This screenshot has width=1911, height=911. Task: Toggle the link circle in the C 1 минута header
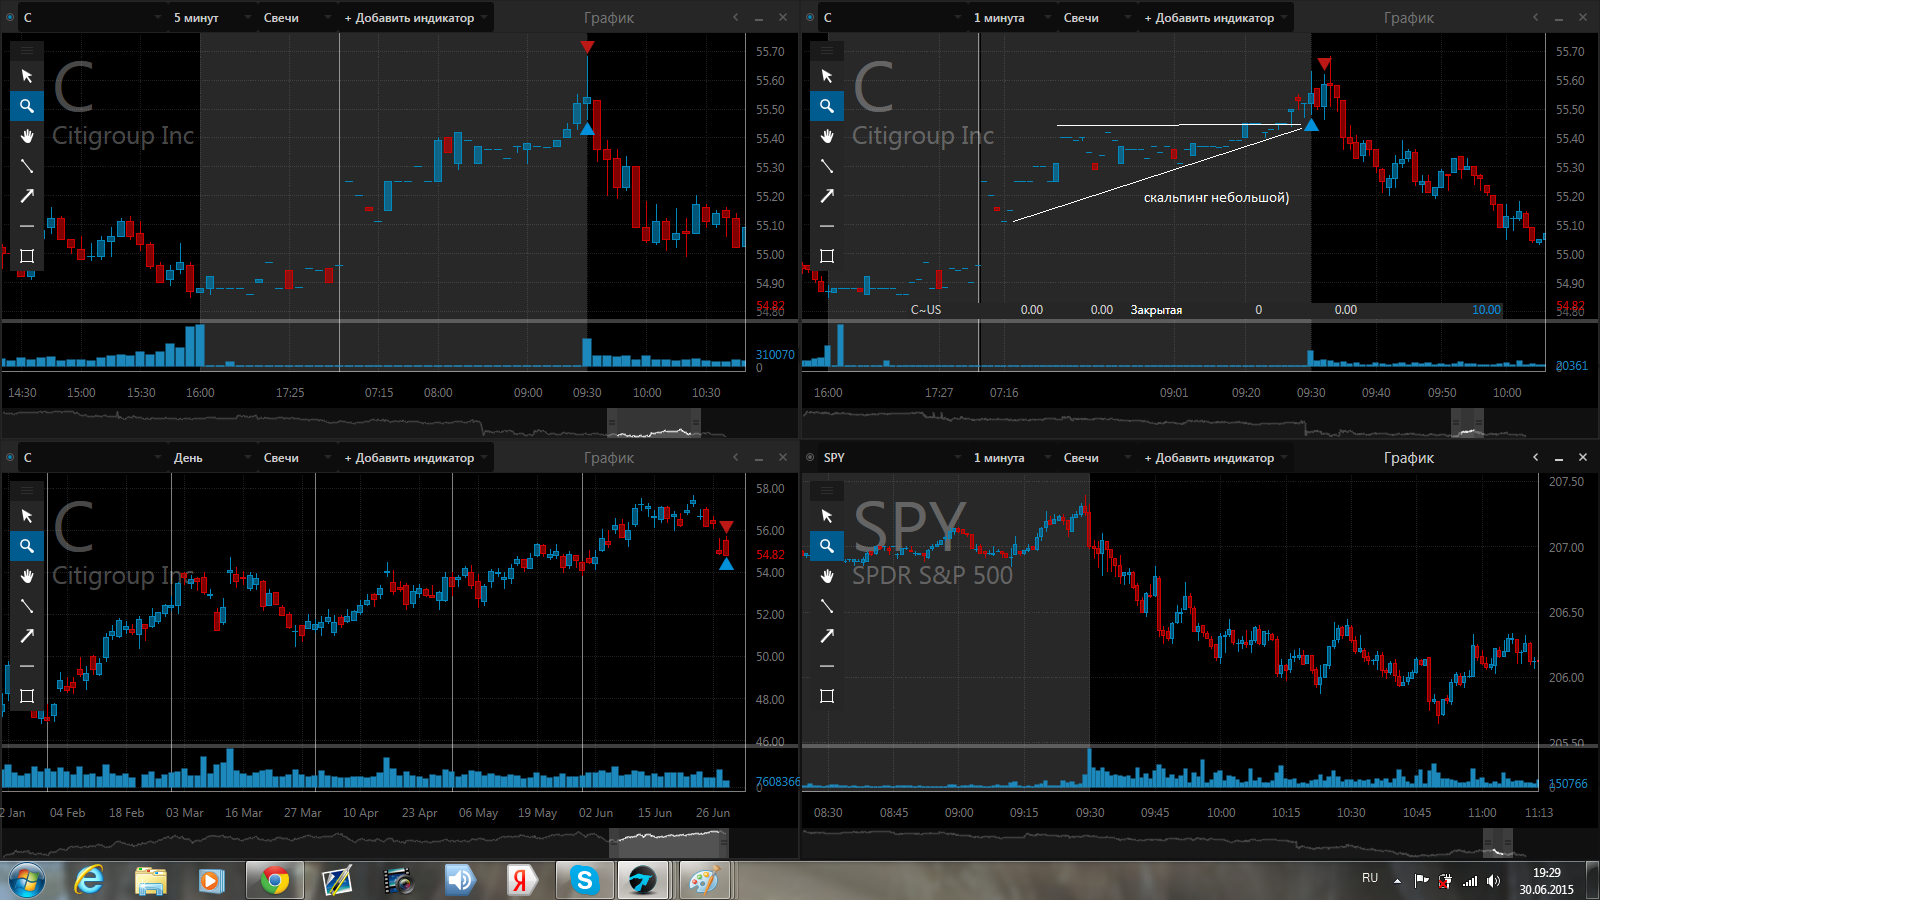coord(810,17)
